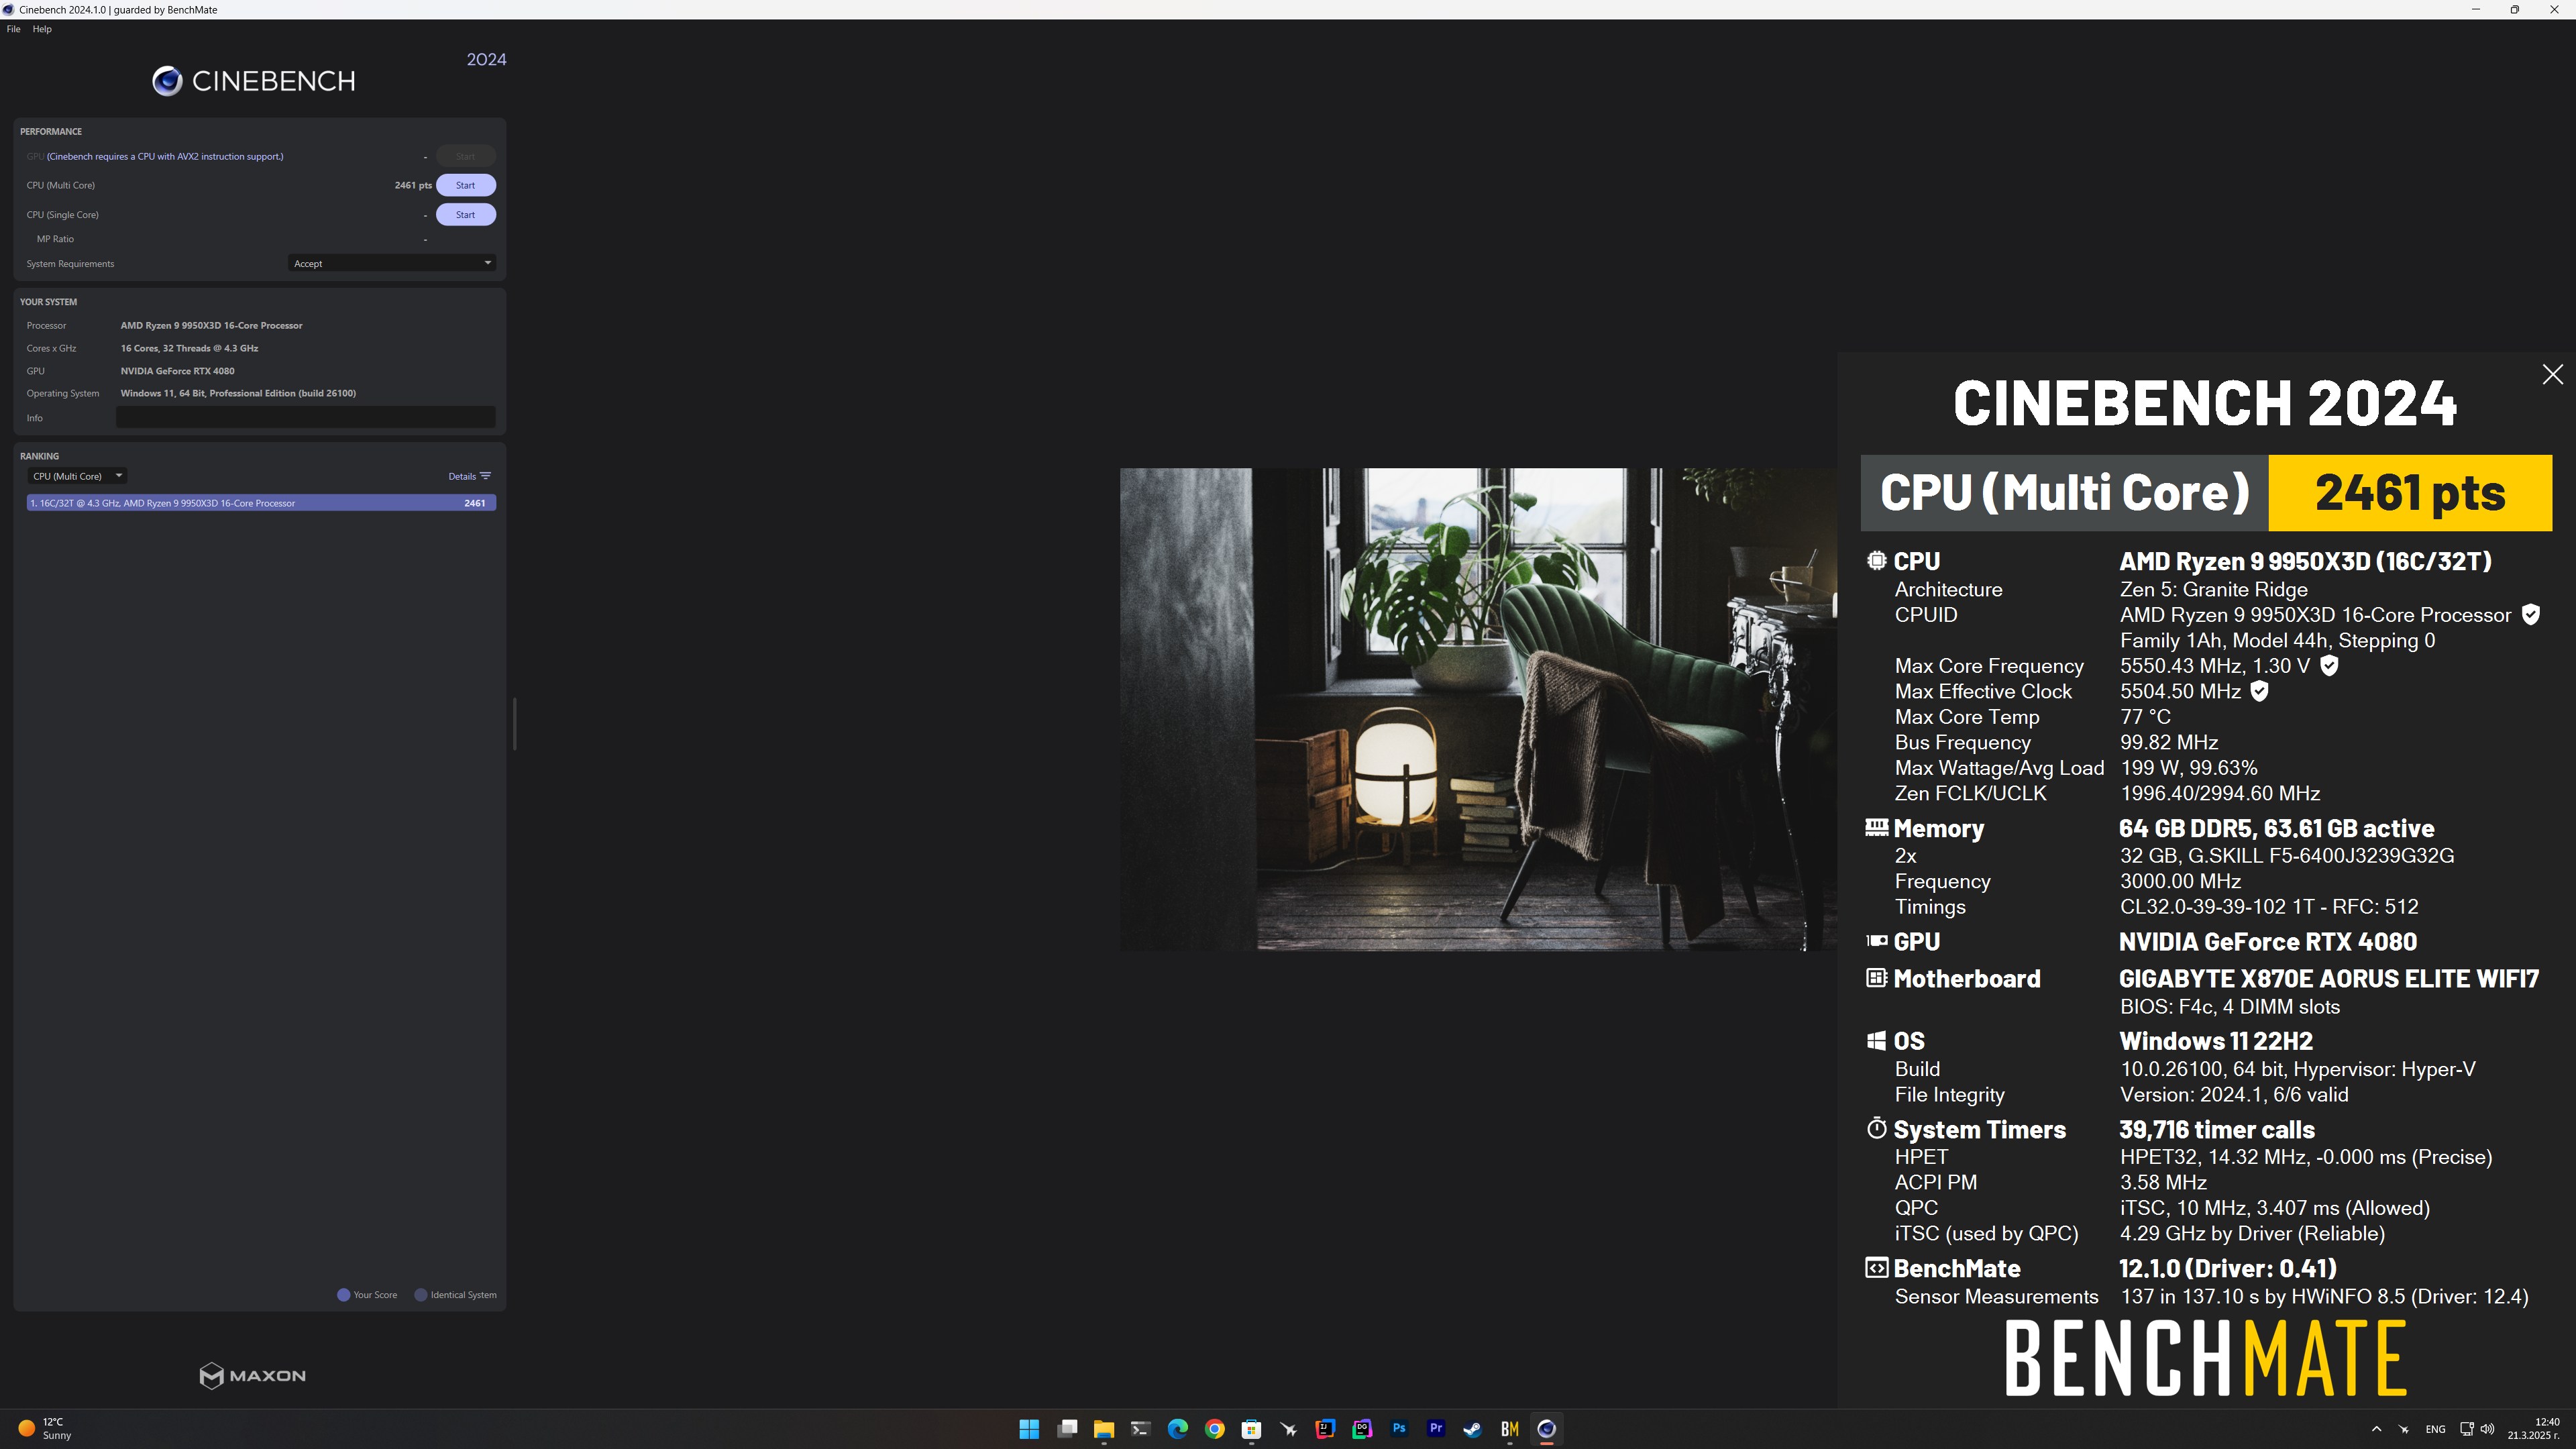Click the 16 Cores, 32 Threads @ 4.3 GHz text
Image resolution: width=2576 pixels, height=1449 pixels.
click(x=189, y=348)
